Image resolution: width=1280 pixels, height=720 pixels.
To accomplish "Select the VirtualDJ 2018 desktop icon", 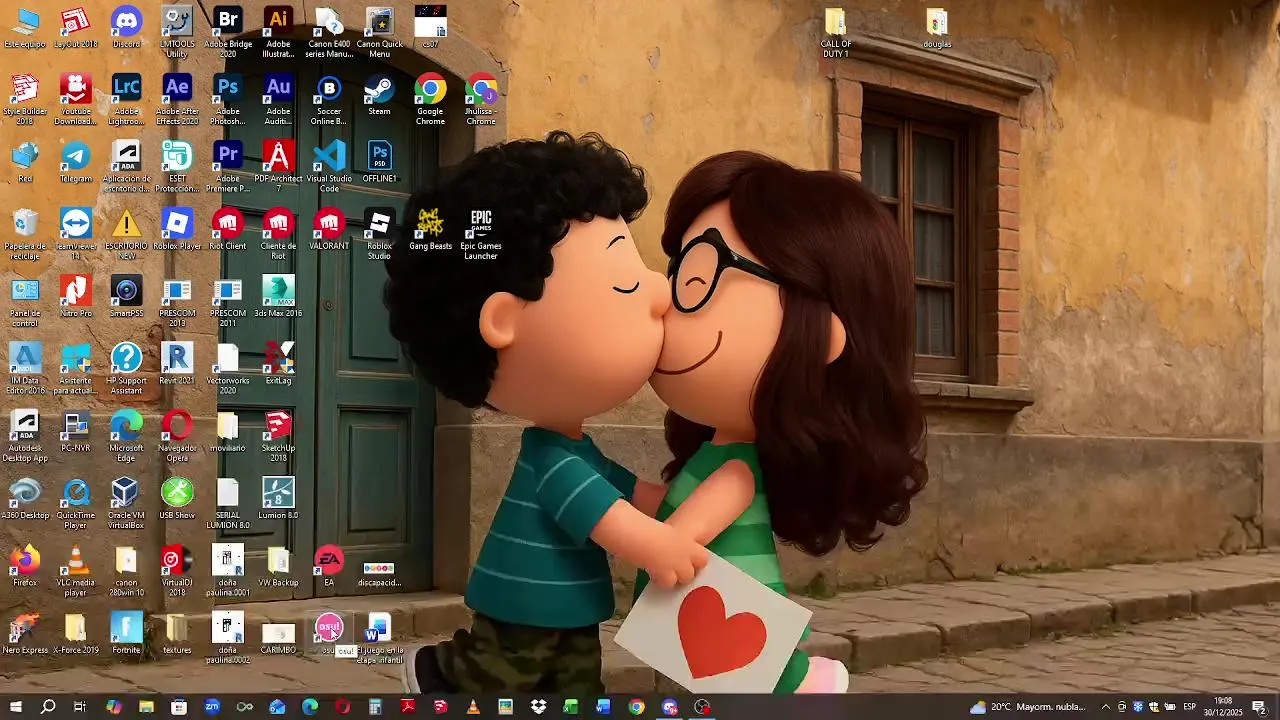I will tap(177, 571).
